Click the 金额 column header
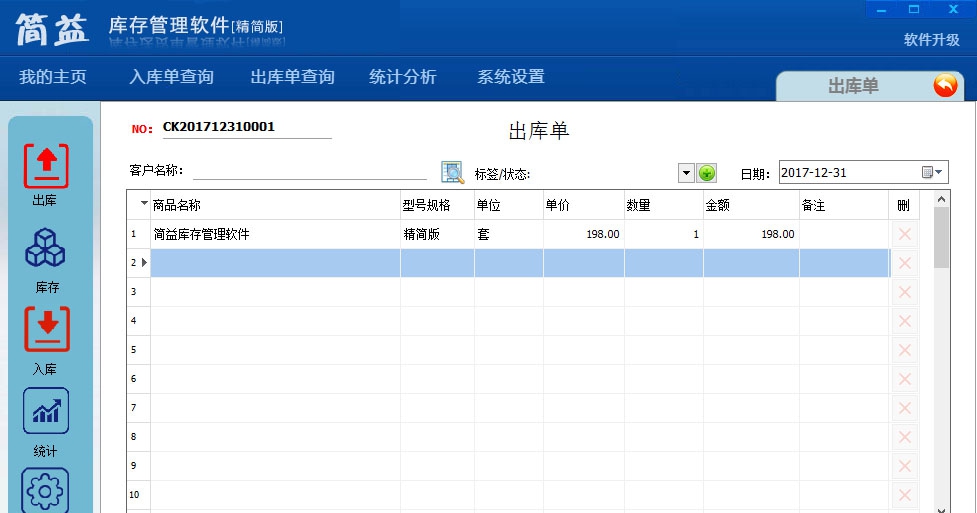The width and height of the screenshot is (977, 513). pyautogui.click(x=751, y=205)
